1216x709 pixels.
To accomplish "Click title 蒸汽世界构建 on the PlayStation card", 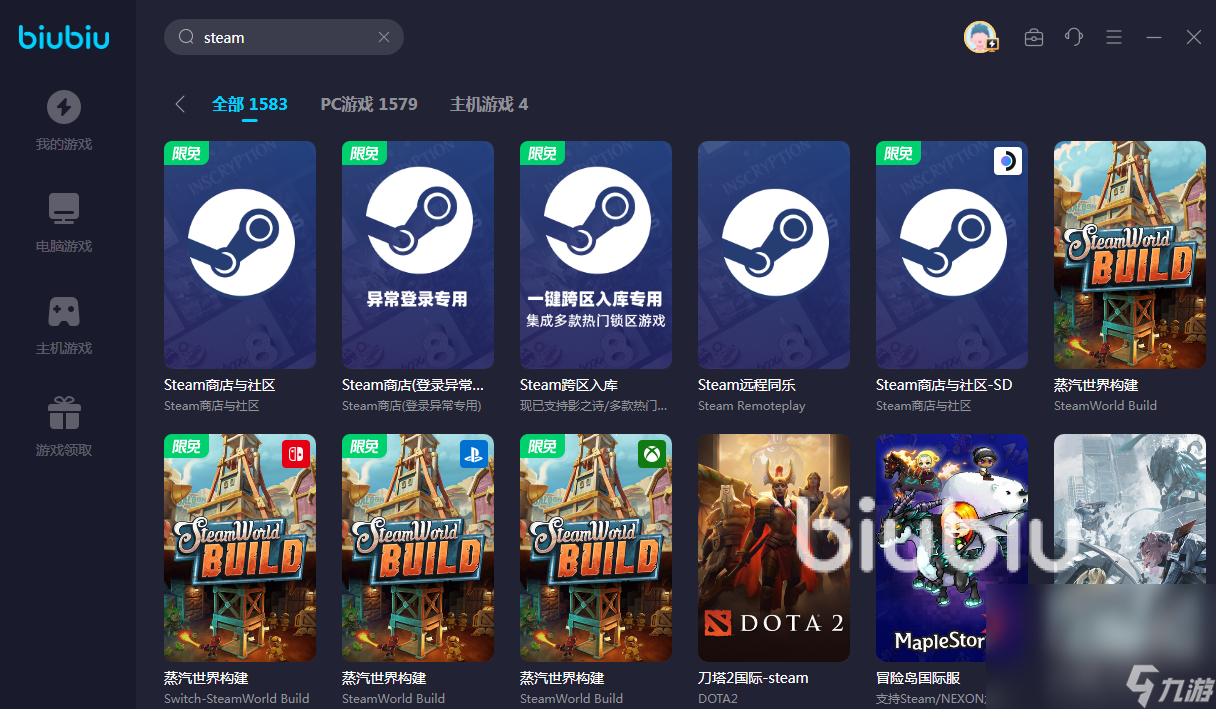I will coord(384,678).
